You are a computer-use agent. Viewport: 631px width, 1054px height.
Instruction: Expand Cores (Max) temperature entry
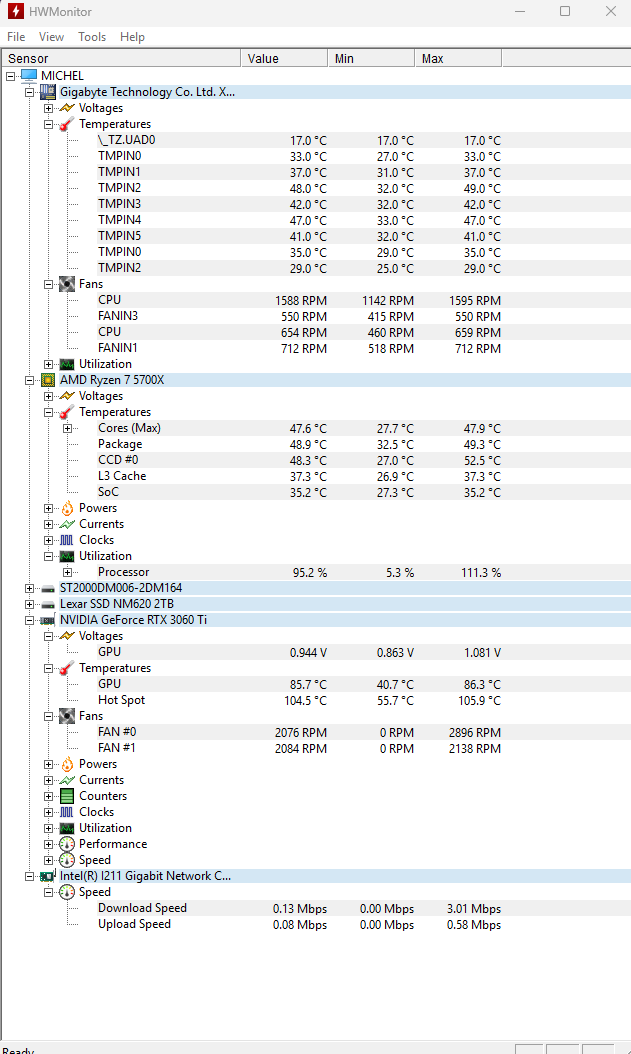coord(67,429)
